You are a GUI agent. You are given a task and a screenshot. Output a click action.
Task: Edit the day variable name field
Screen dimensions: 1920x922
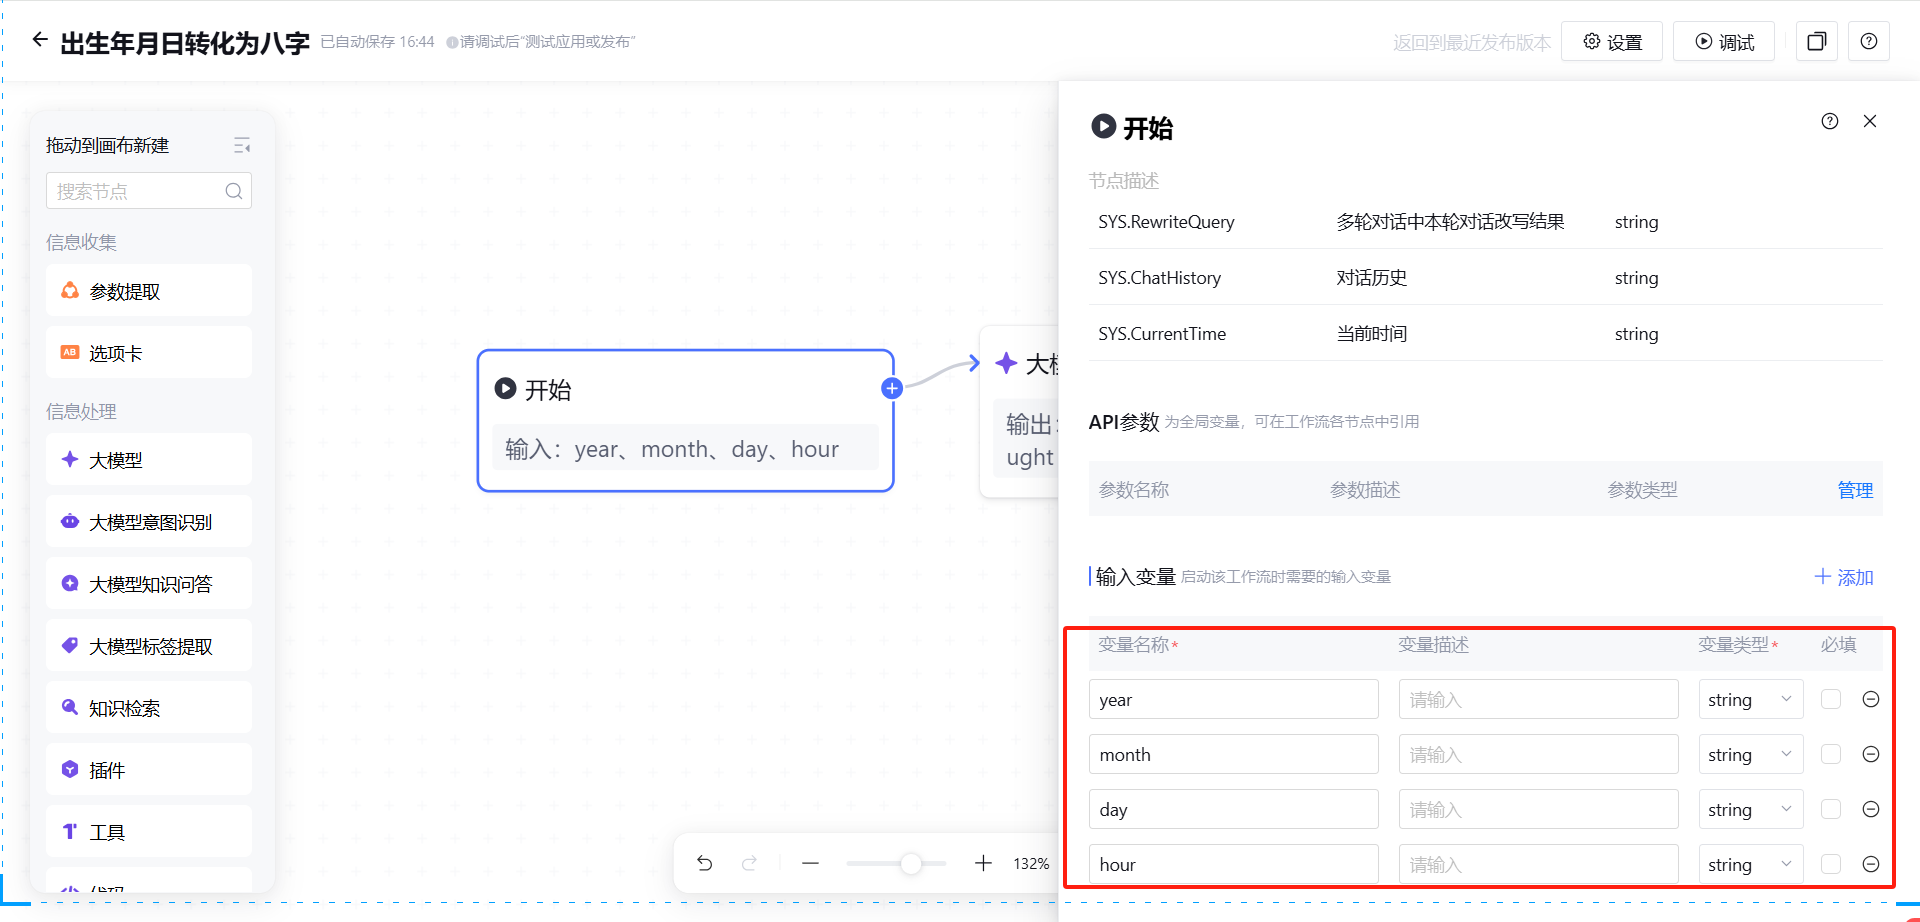[1234, 809]
